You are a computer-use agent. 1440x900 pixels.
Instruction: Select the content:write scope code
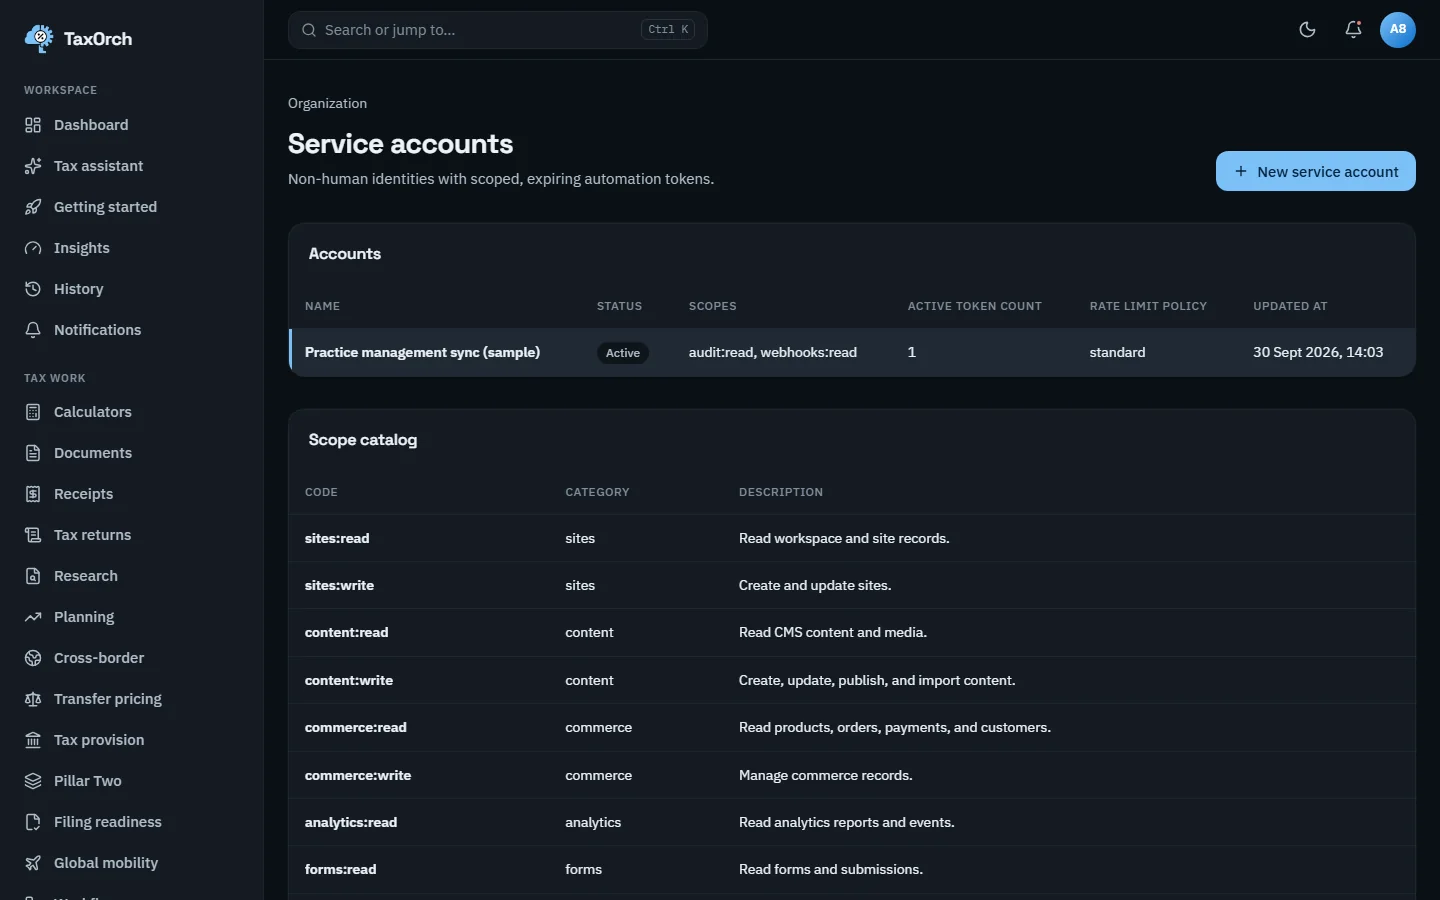point(349,680)
